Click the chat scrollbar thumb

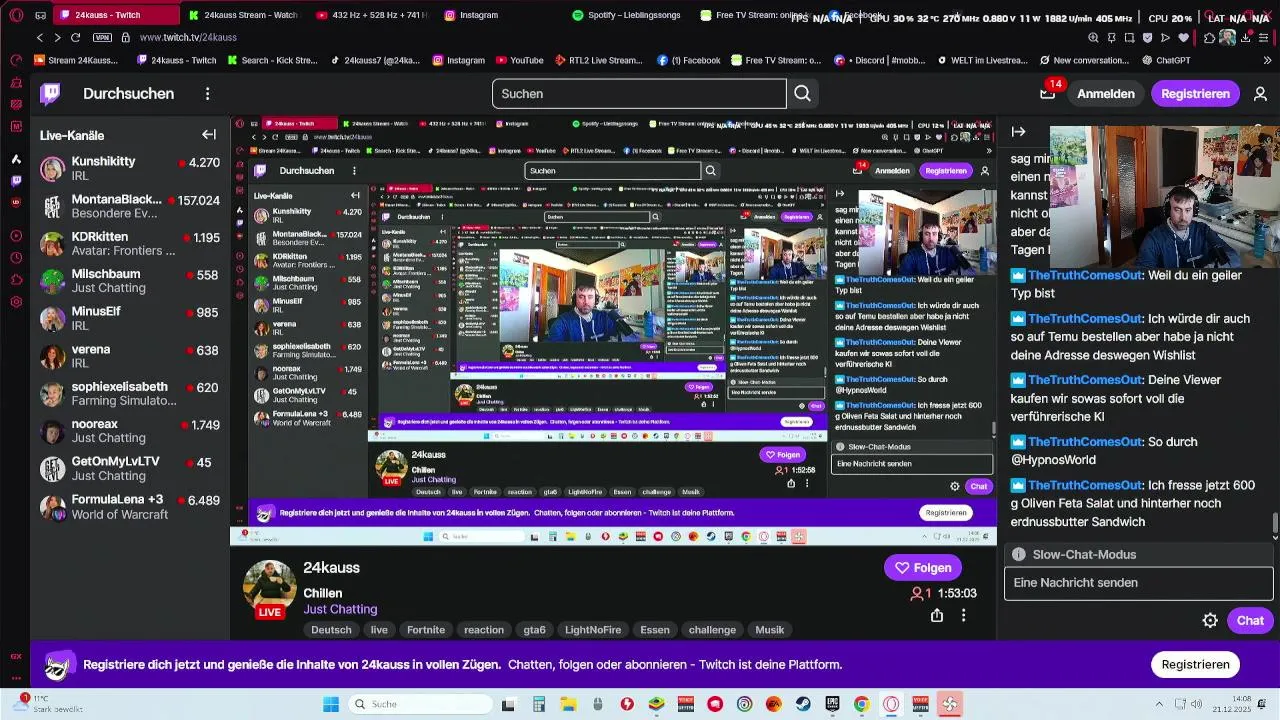click(1275, 524)
